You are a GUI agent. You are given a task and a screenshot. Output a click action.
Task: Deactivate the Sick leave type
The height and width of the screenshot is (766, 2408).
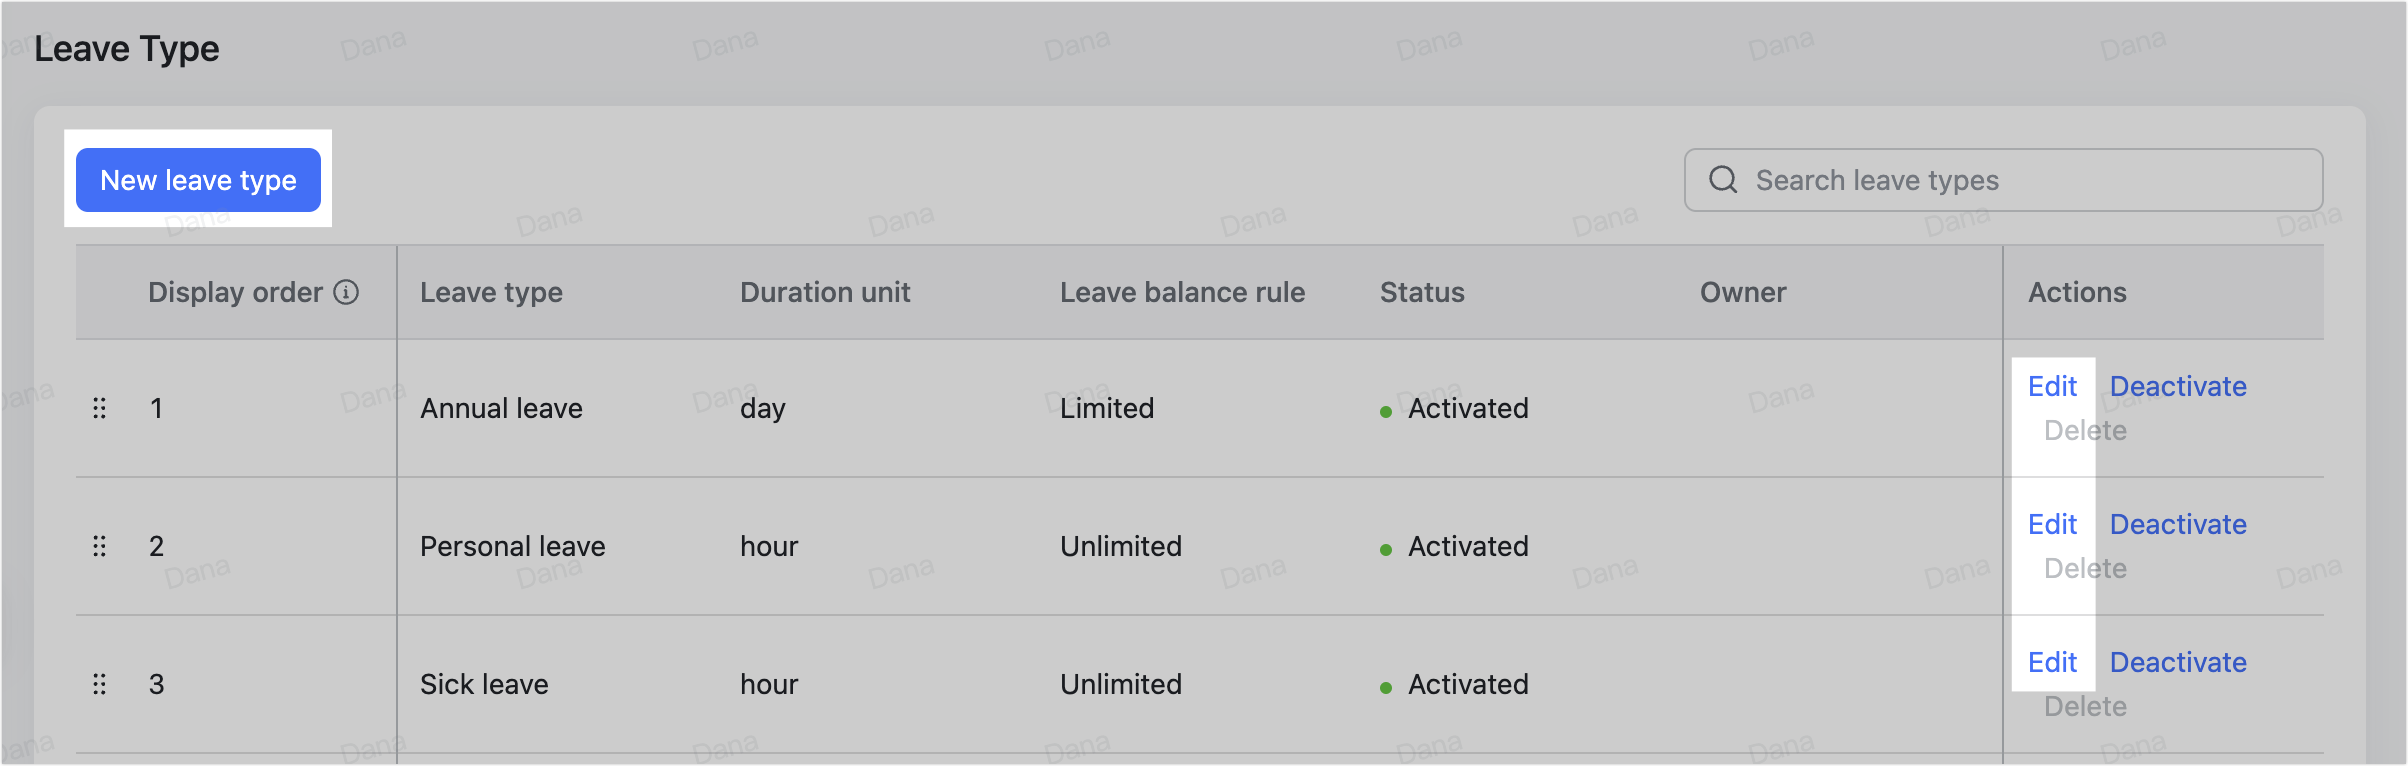point(2177,662)
